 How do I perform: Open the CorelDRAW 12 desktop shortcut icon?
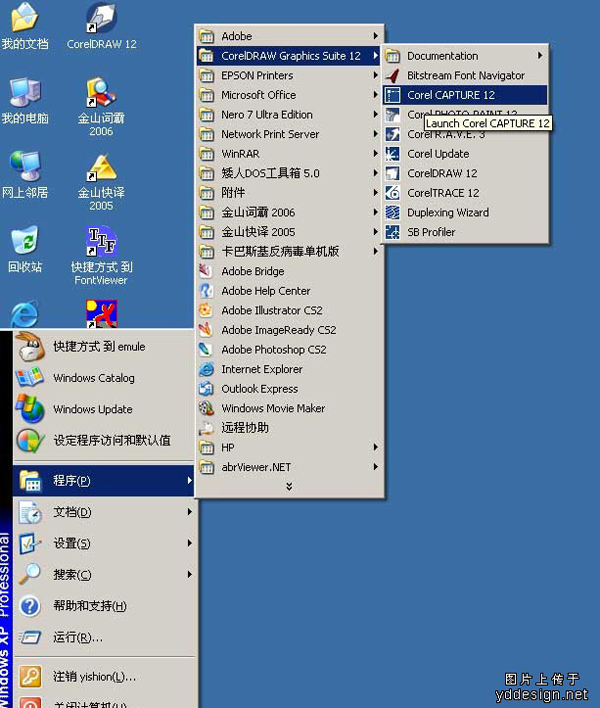point(102,18)
